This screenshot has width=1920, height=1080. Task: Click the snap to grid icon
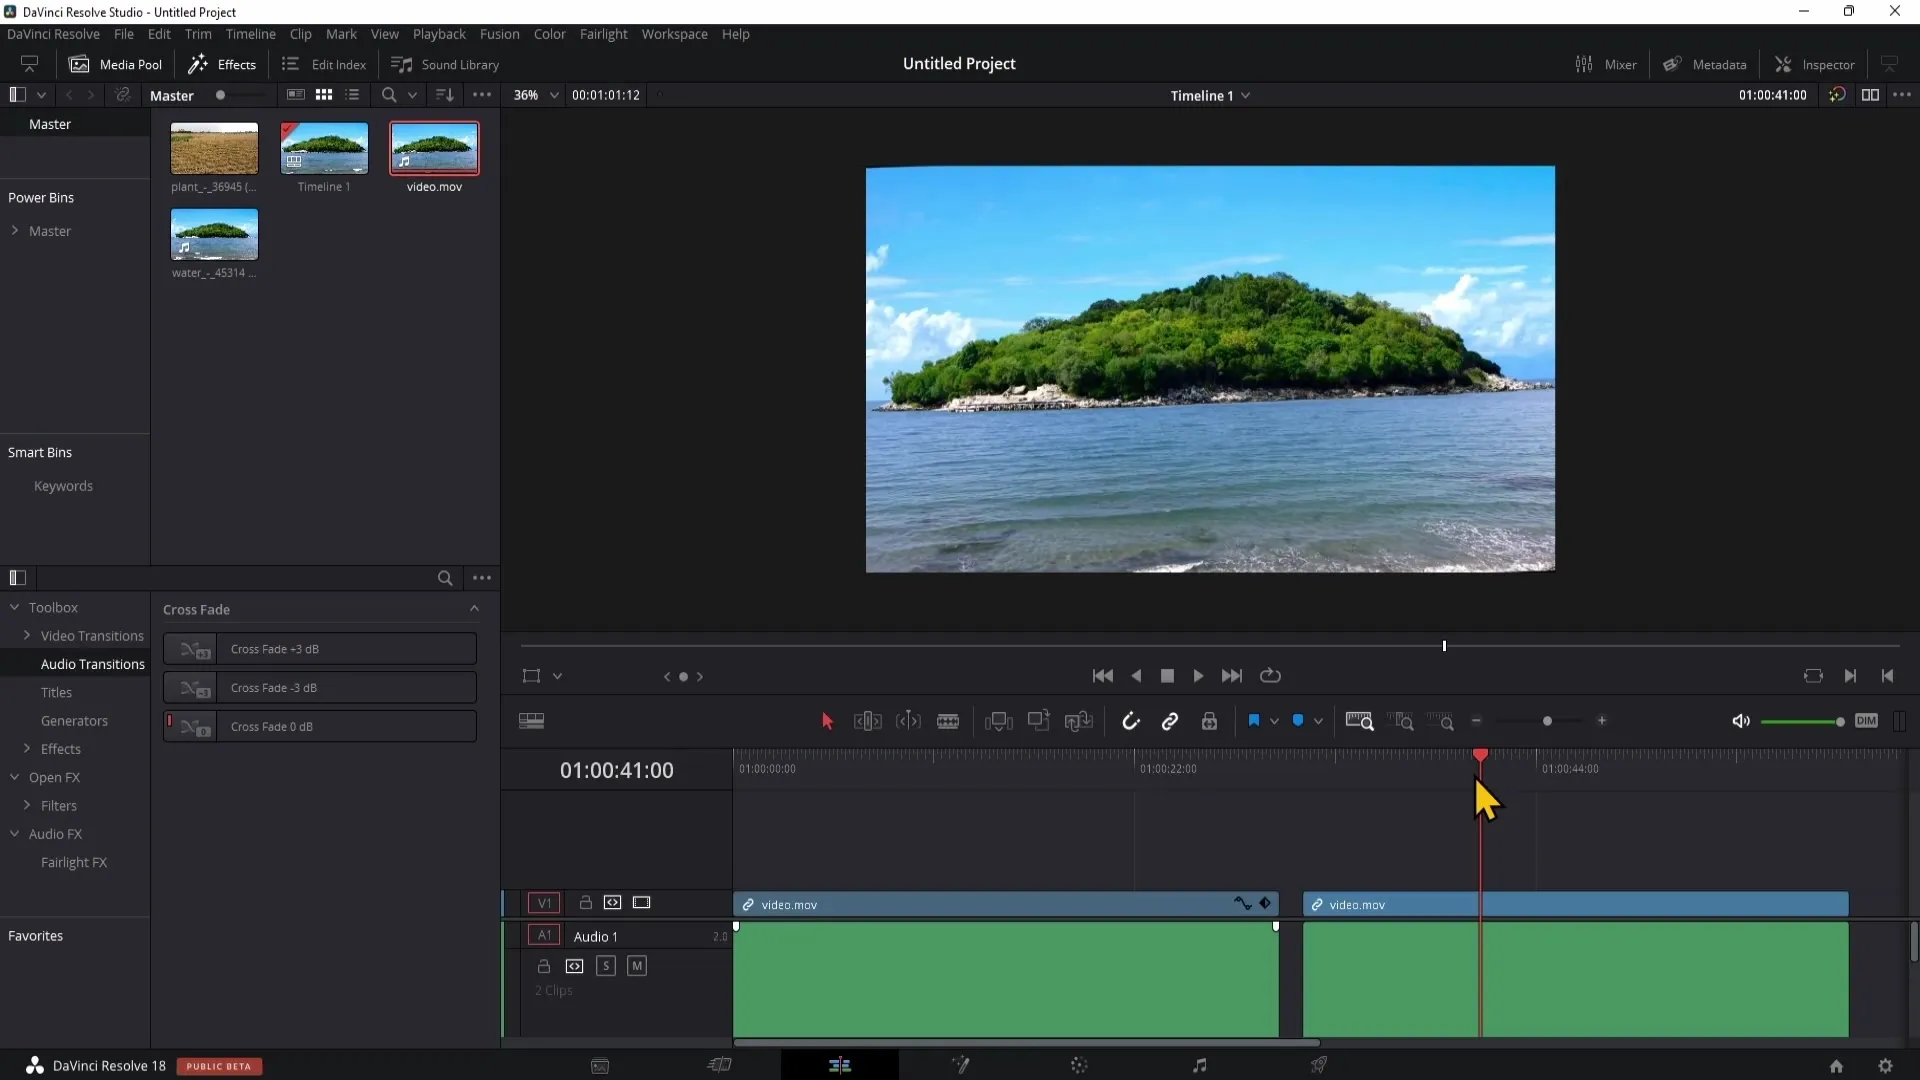point(1129,721)
